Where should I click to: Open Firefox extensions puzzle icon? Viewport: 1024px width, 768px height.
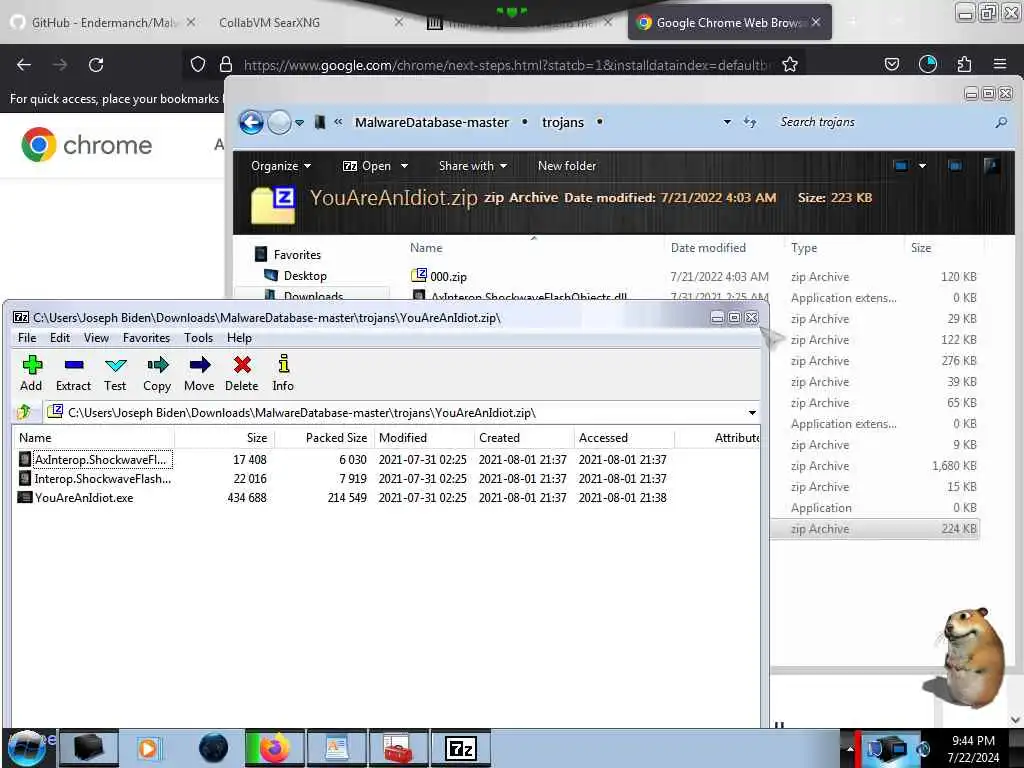click(964, 64)
